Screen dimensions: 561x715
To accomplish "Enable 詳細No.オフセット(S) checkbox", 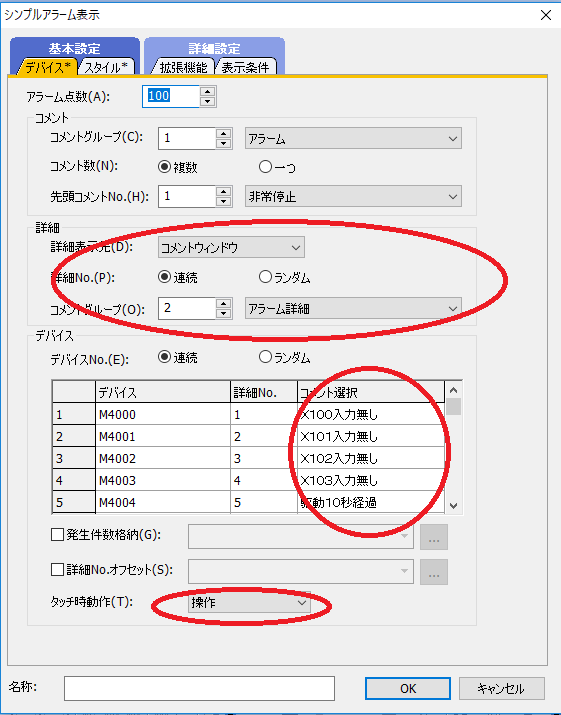I will coord(57,569).
